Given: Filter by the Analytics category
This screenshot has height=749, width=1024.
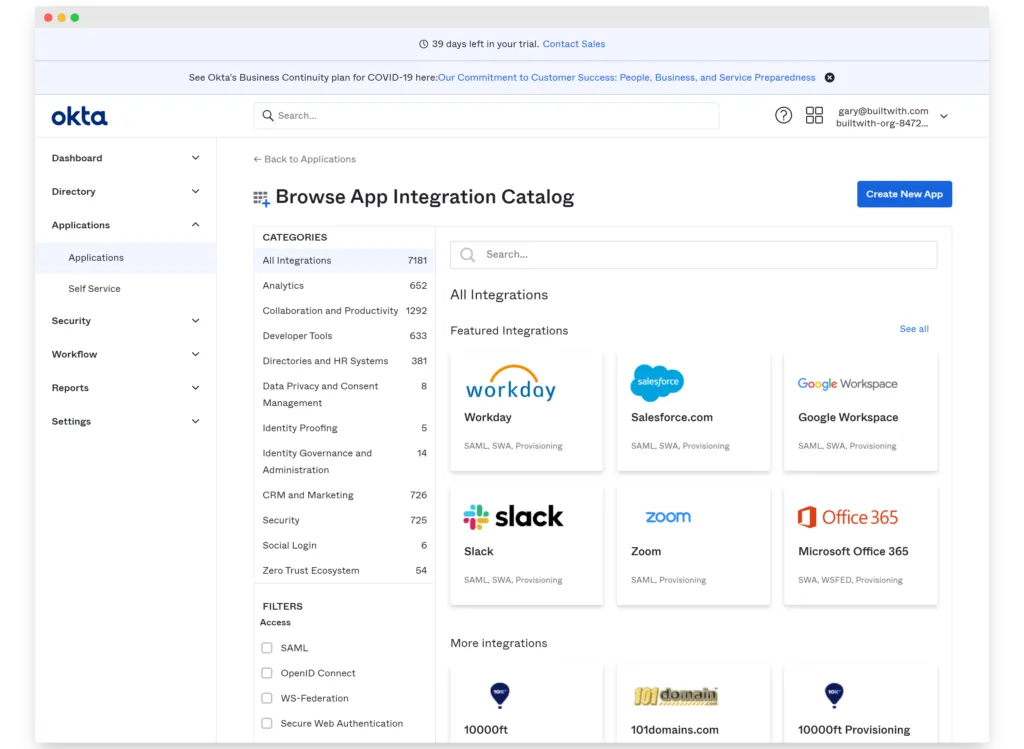Looking at the screenshot, I should pos(344,286).
